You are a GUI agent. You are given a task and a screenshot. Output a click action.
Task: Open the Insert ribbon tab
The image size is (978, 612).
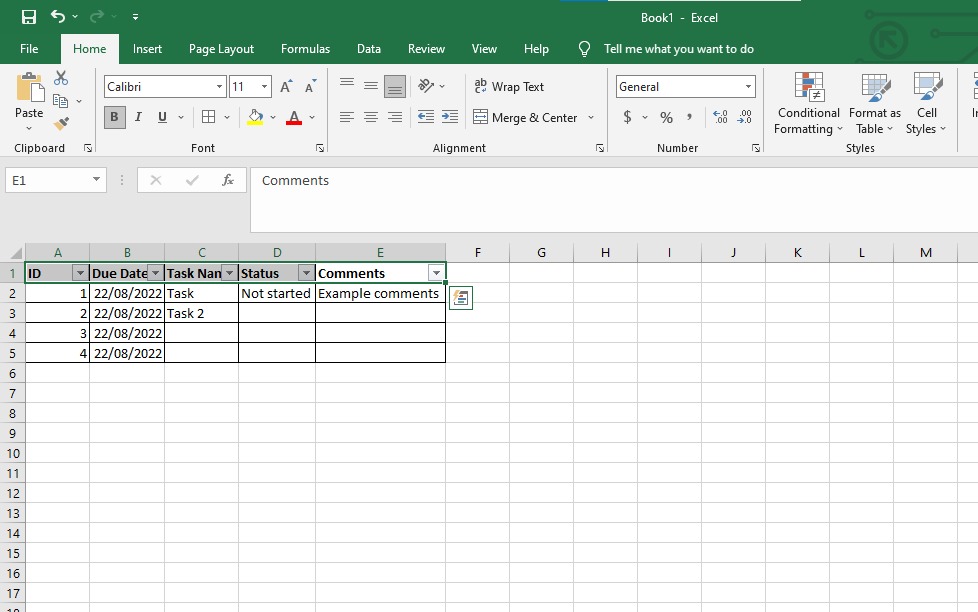click(x=147, y=49)
